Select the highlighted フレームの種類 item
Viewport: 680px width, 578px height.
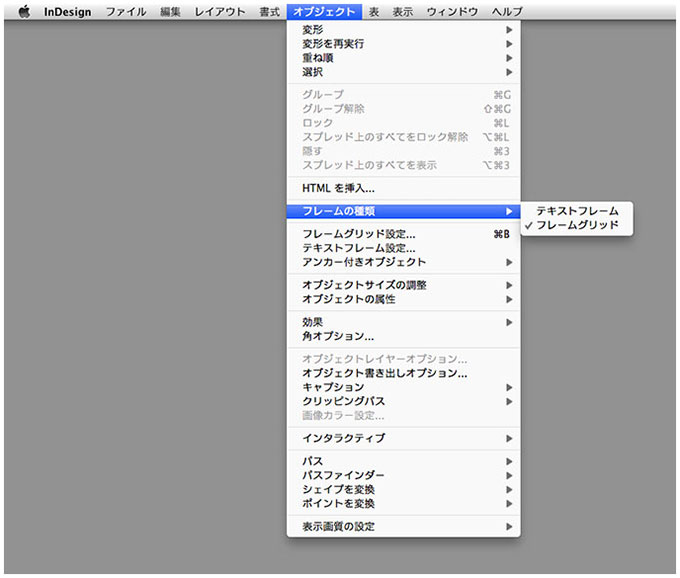coord(403,211)
